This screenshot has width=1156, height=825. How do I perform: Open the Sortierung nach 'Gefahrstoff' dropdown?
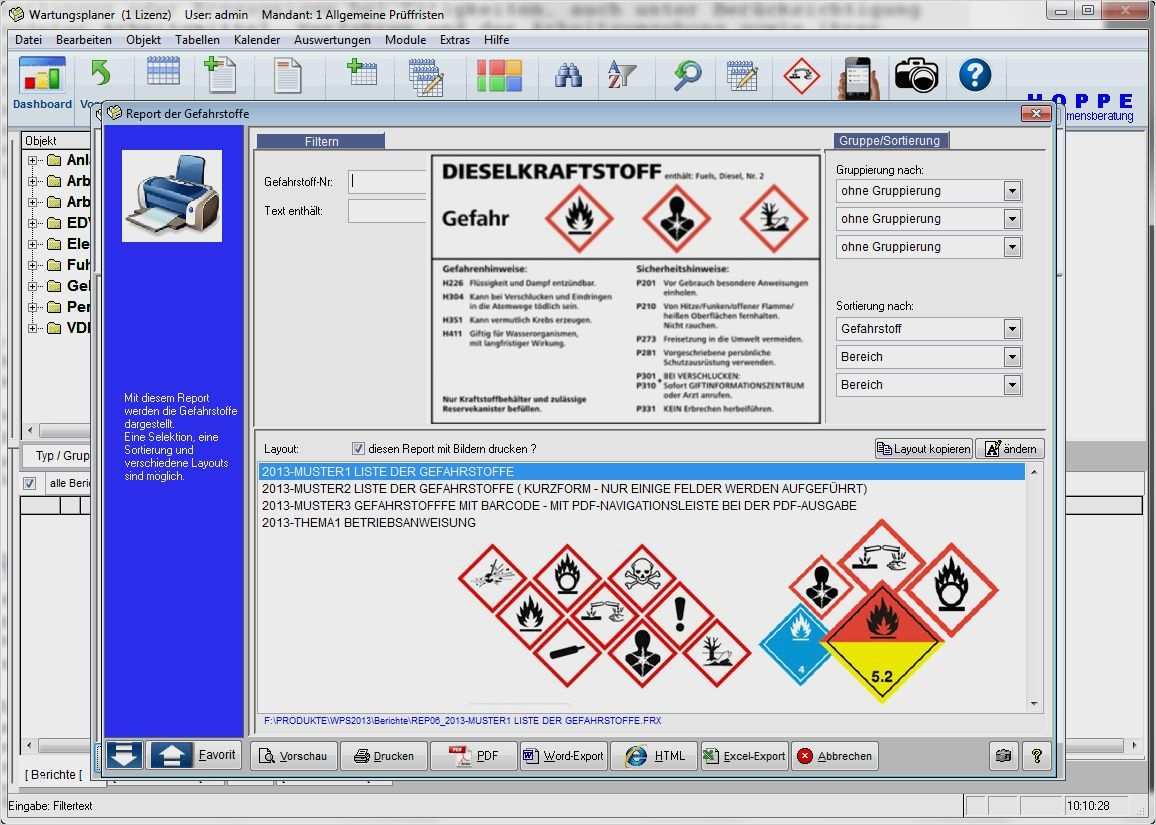click(x=1012, y=329)
